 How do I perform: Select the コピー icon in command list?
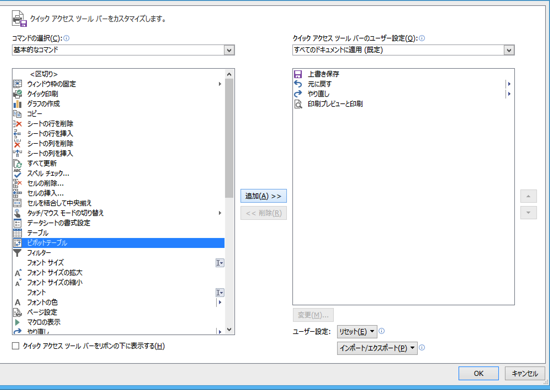(17, 114)
